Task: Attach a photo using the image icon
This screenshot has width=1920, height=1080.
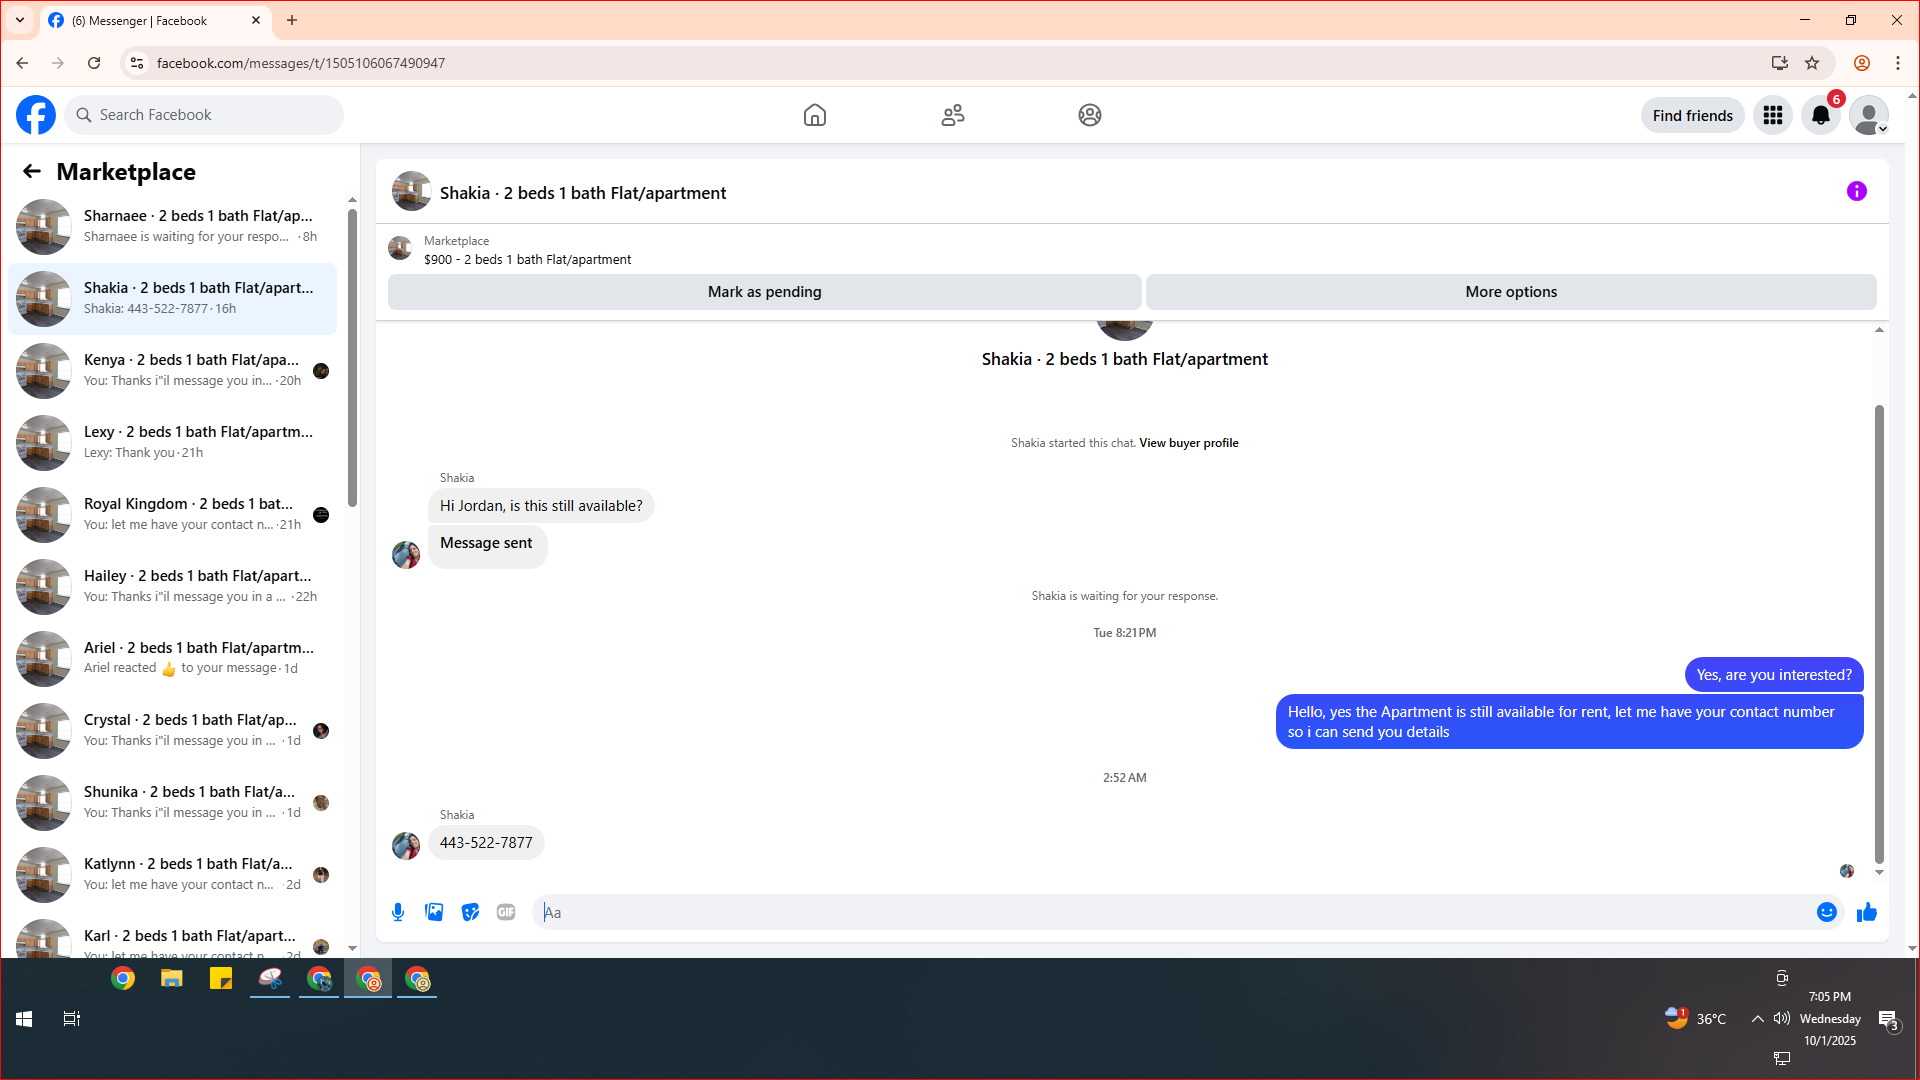Action: click(434, 912)
